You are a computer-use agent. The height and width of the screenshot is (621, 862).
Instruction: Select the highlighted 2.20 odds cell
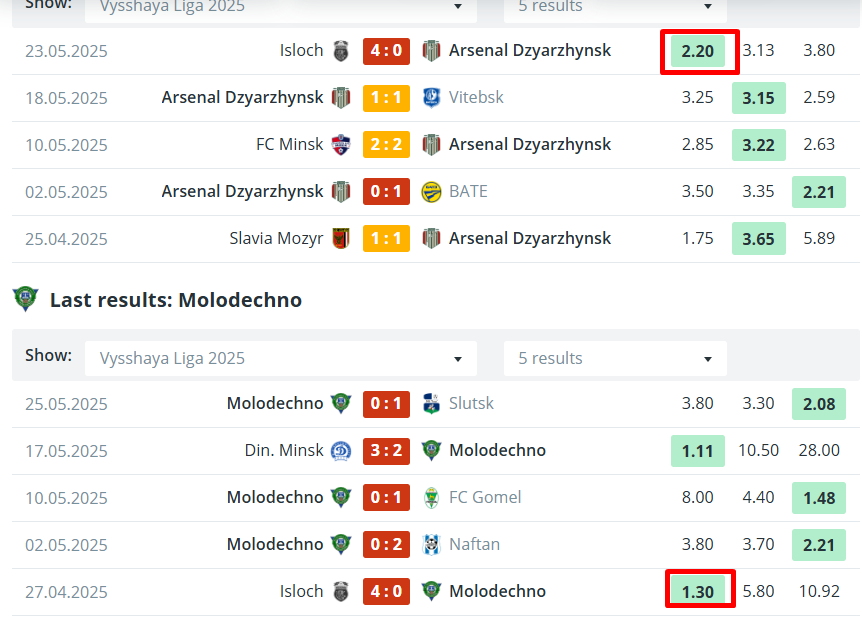click(x=698, y=51)
